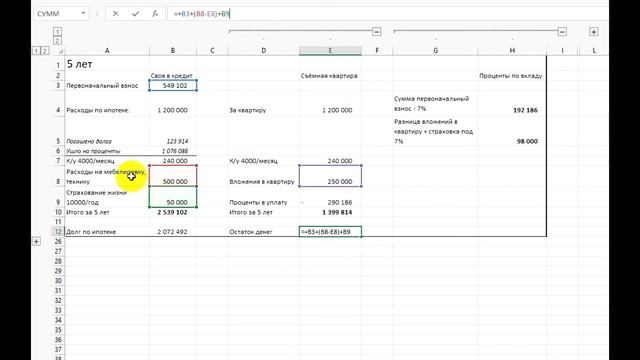Select column A header

(x=107, y=51)
